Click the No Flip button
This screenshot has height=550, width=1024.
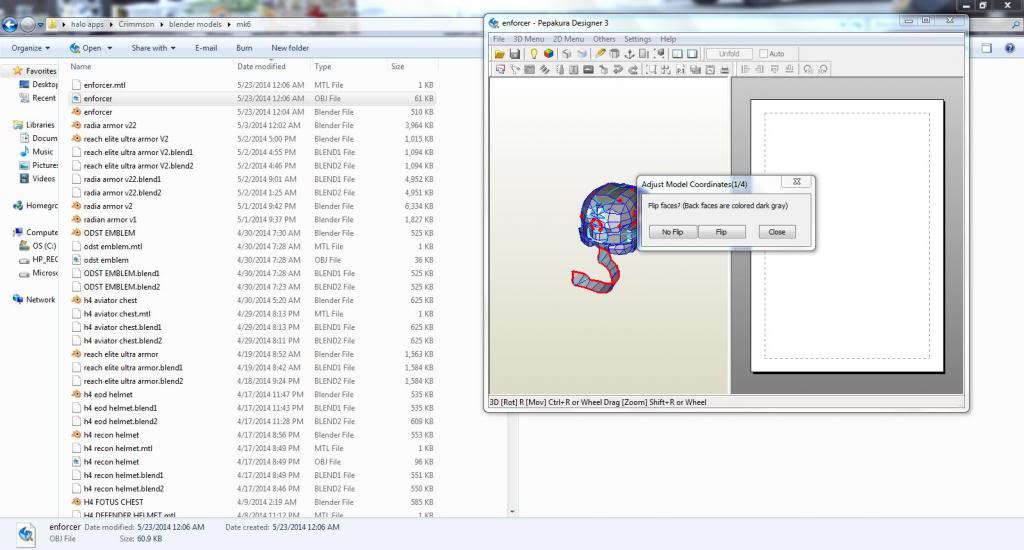[673, 232]
